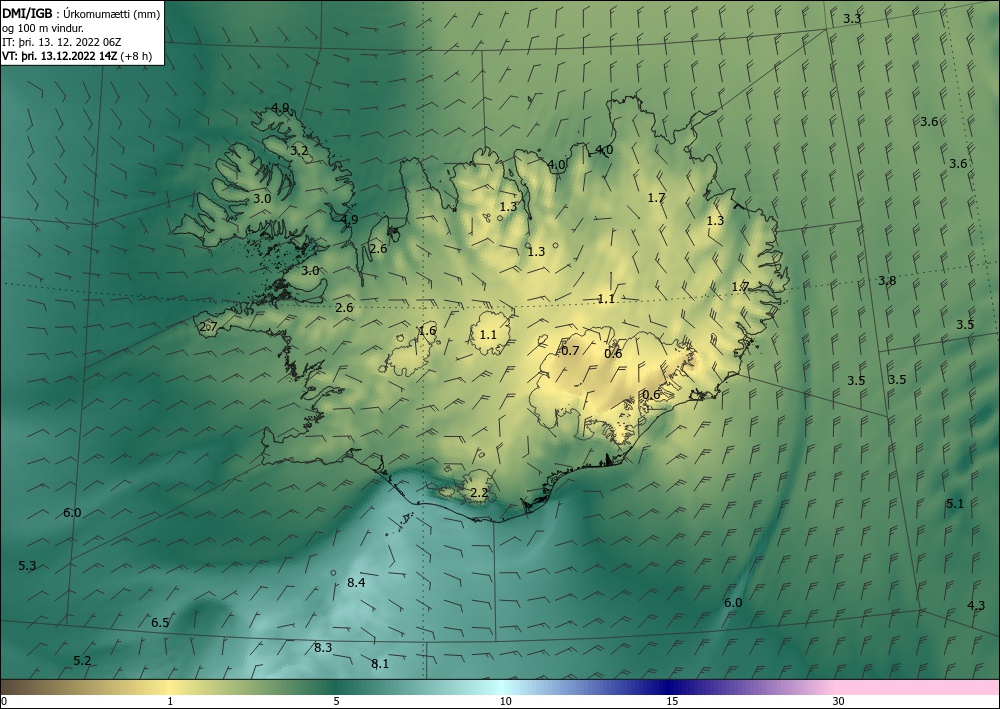Click the 3.8 value east of Iceland
The height and width of the screenshot is (709, 1000).
click(887, 281)
